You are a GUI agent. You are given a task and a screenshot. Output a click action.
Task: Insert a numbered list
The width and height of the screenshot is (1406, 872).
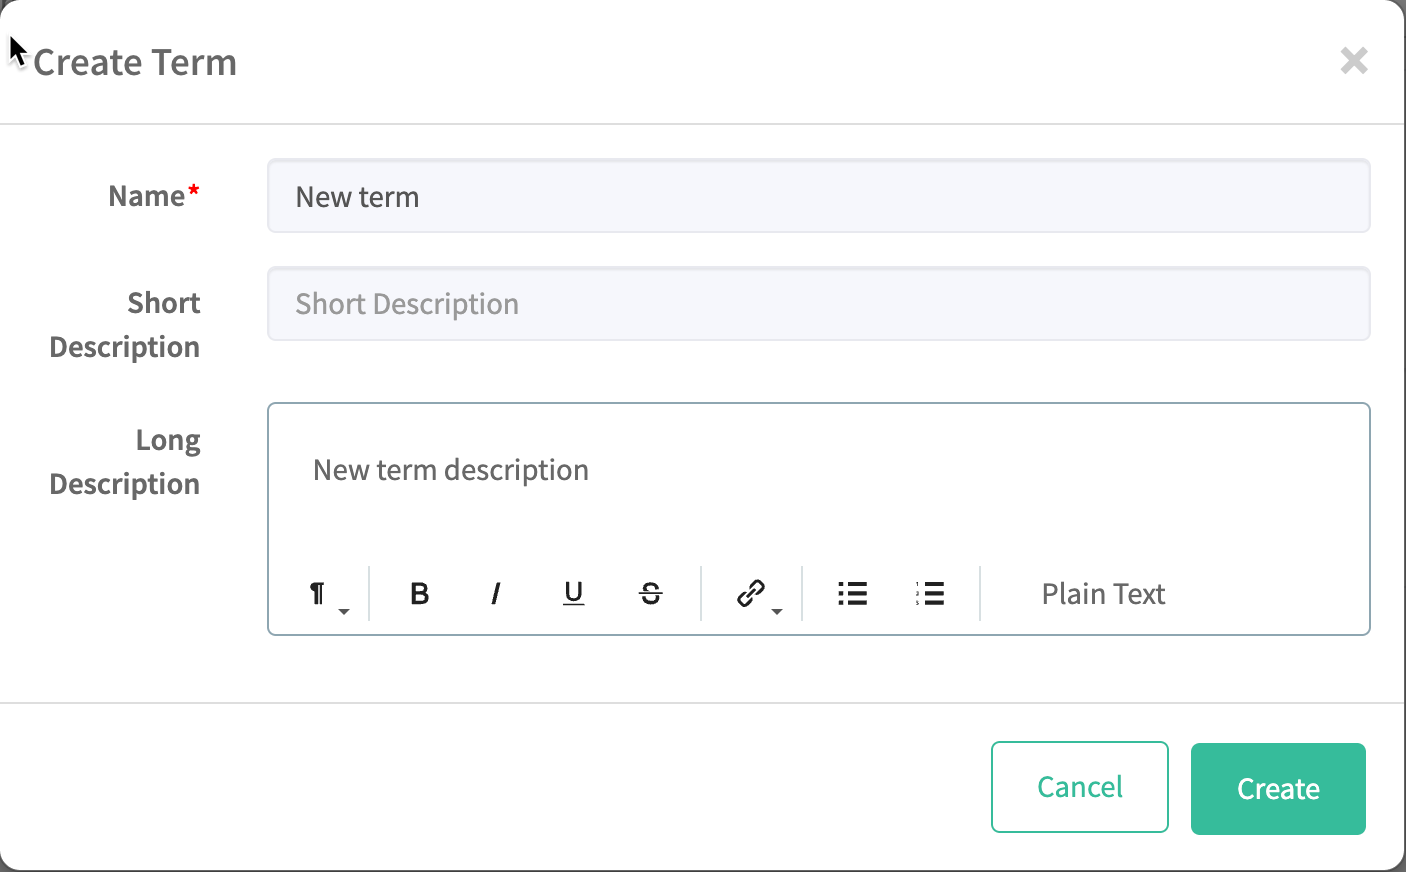tap(930, 594)
